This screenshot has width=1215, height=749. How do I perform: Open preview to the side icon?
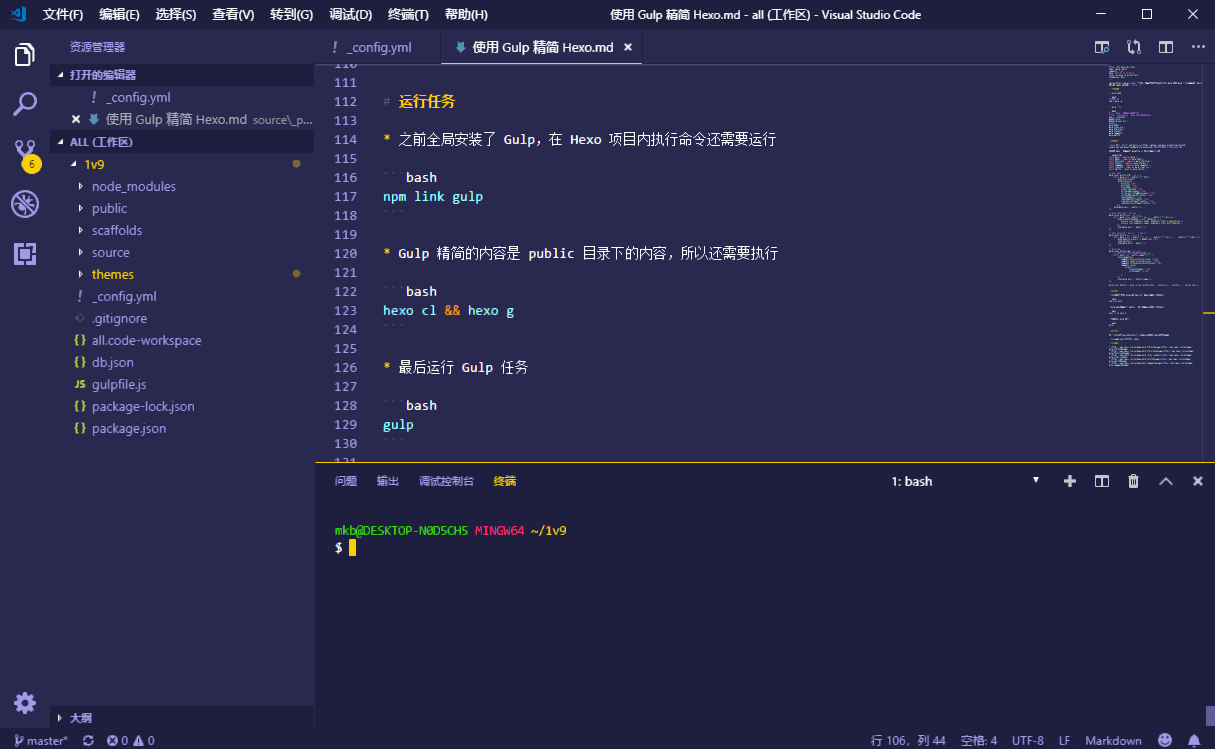click(1102, 47)
